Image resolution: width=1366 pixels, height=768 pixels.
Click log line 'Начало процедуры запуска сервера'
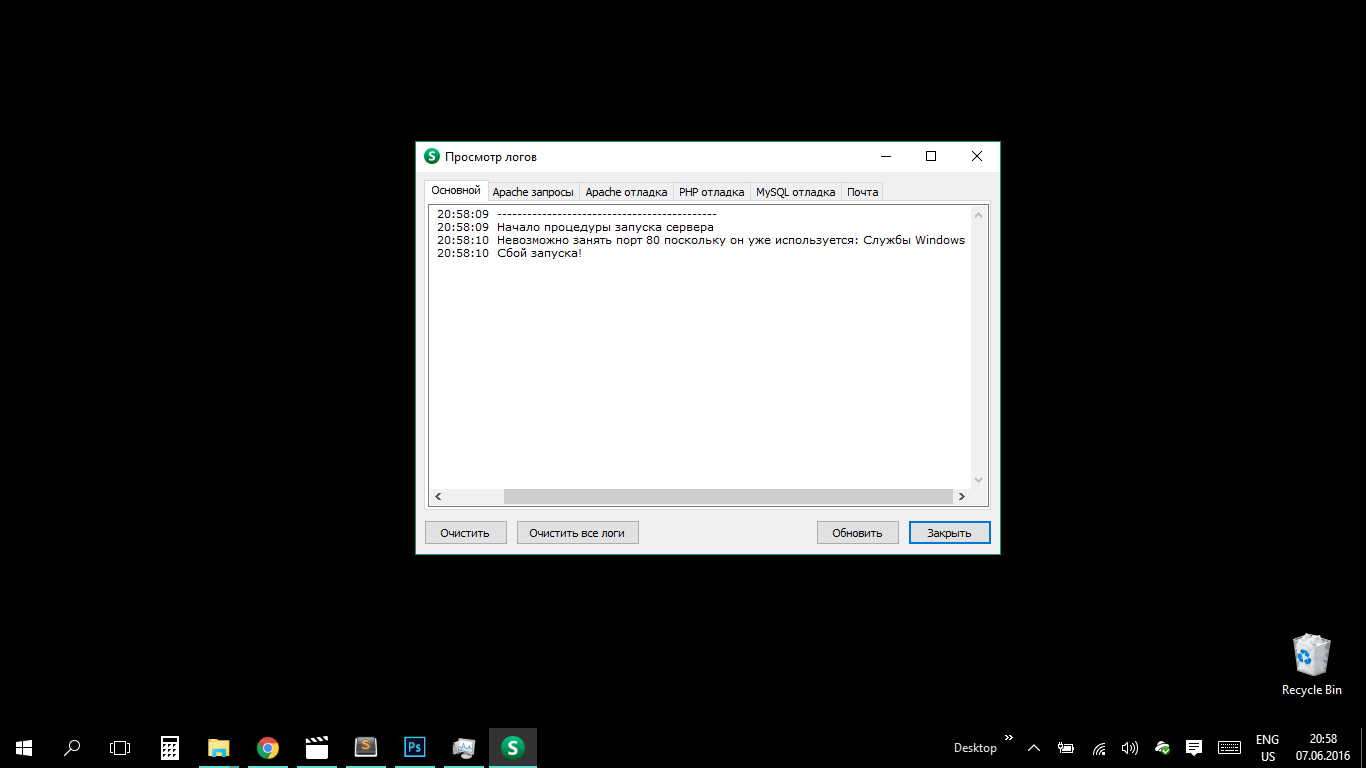[x=605, y=227]
